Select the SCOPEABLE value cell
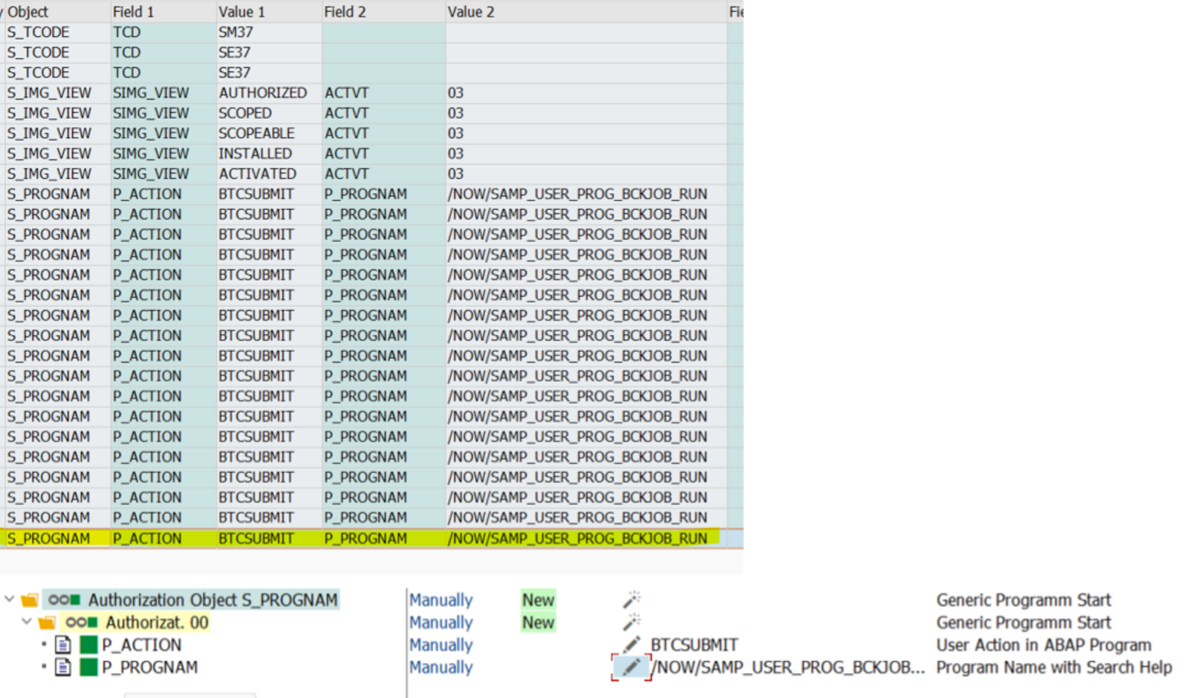The height and width of the screenshot is (698, 1200). coord(269,133)
